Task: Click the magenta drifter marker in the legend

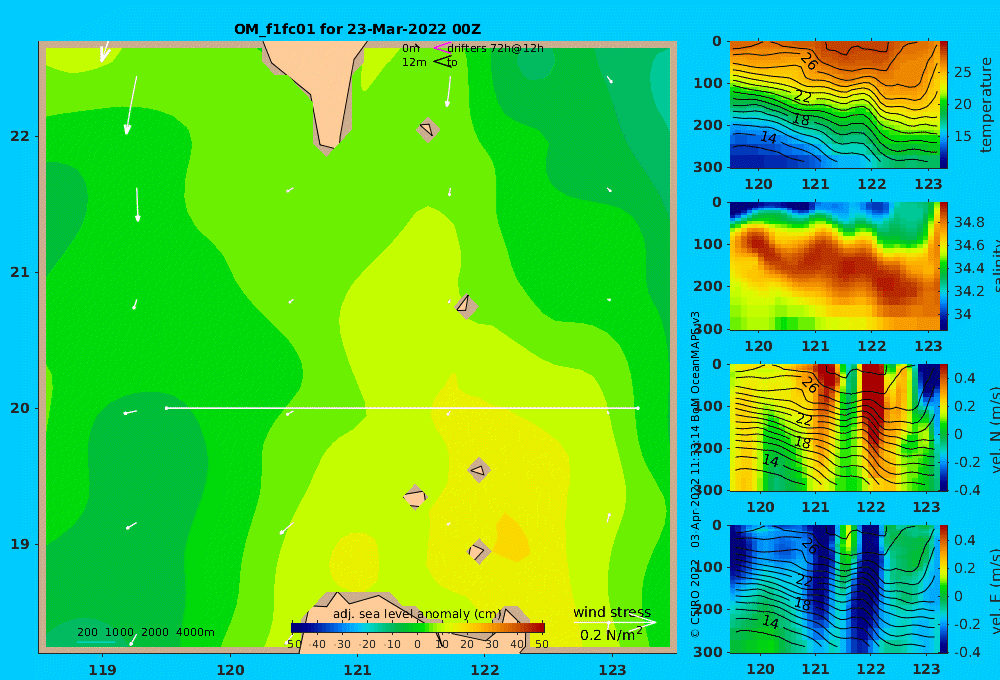Action: click(x=442, y=47)
